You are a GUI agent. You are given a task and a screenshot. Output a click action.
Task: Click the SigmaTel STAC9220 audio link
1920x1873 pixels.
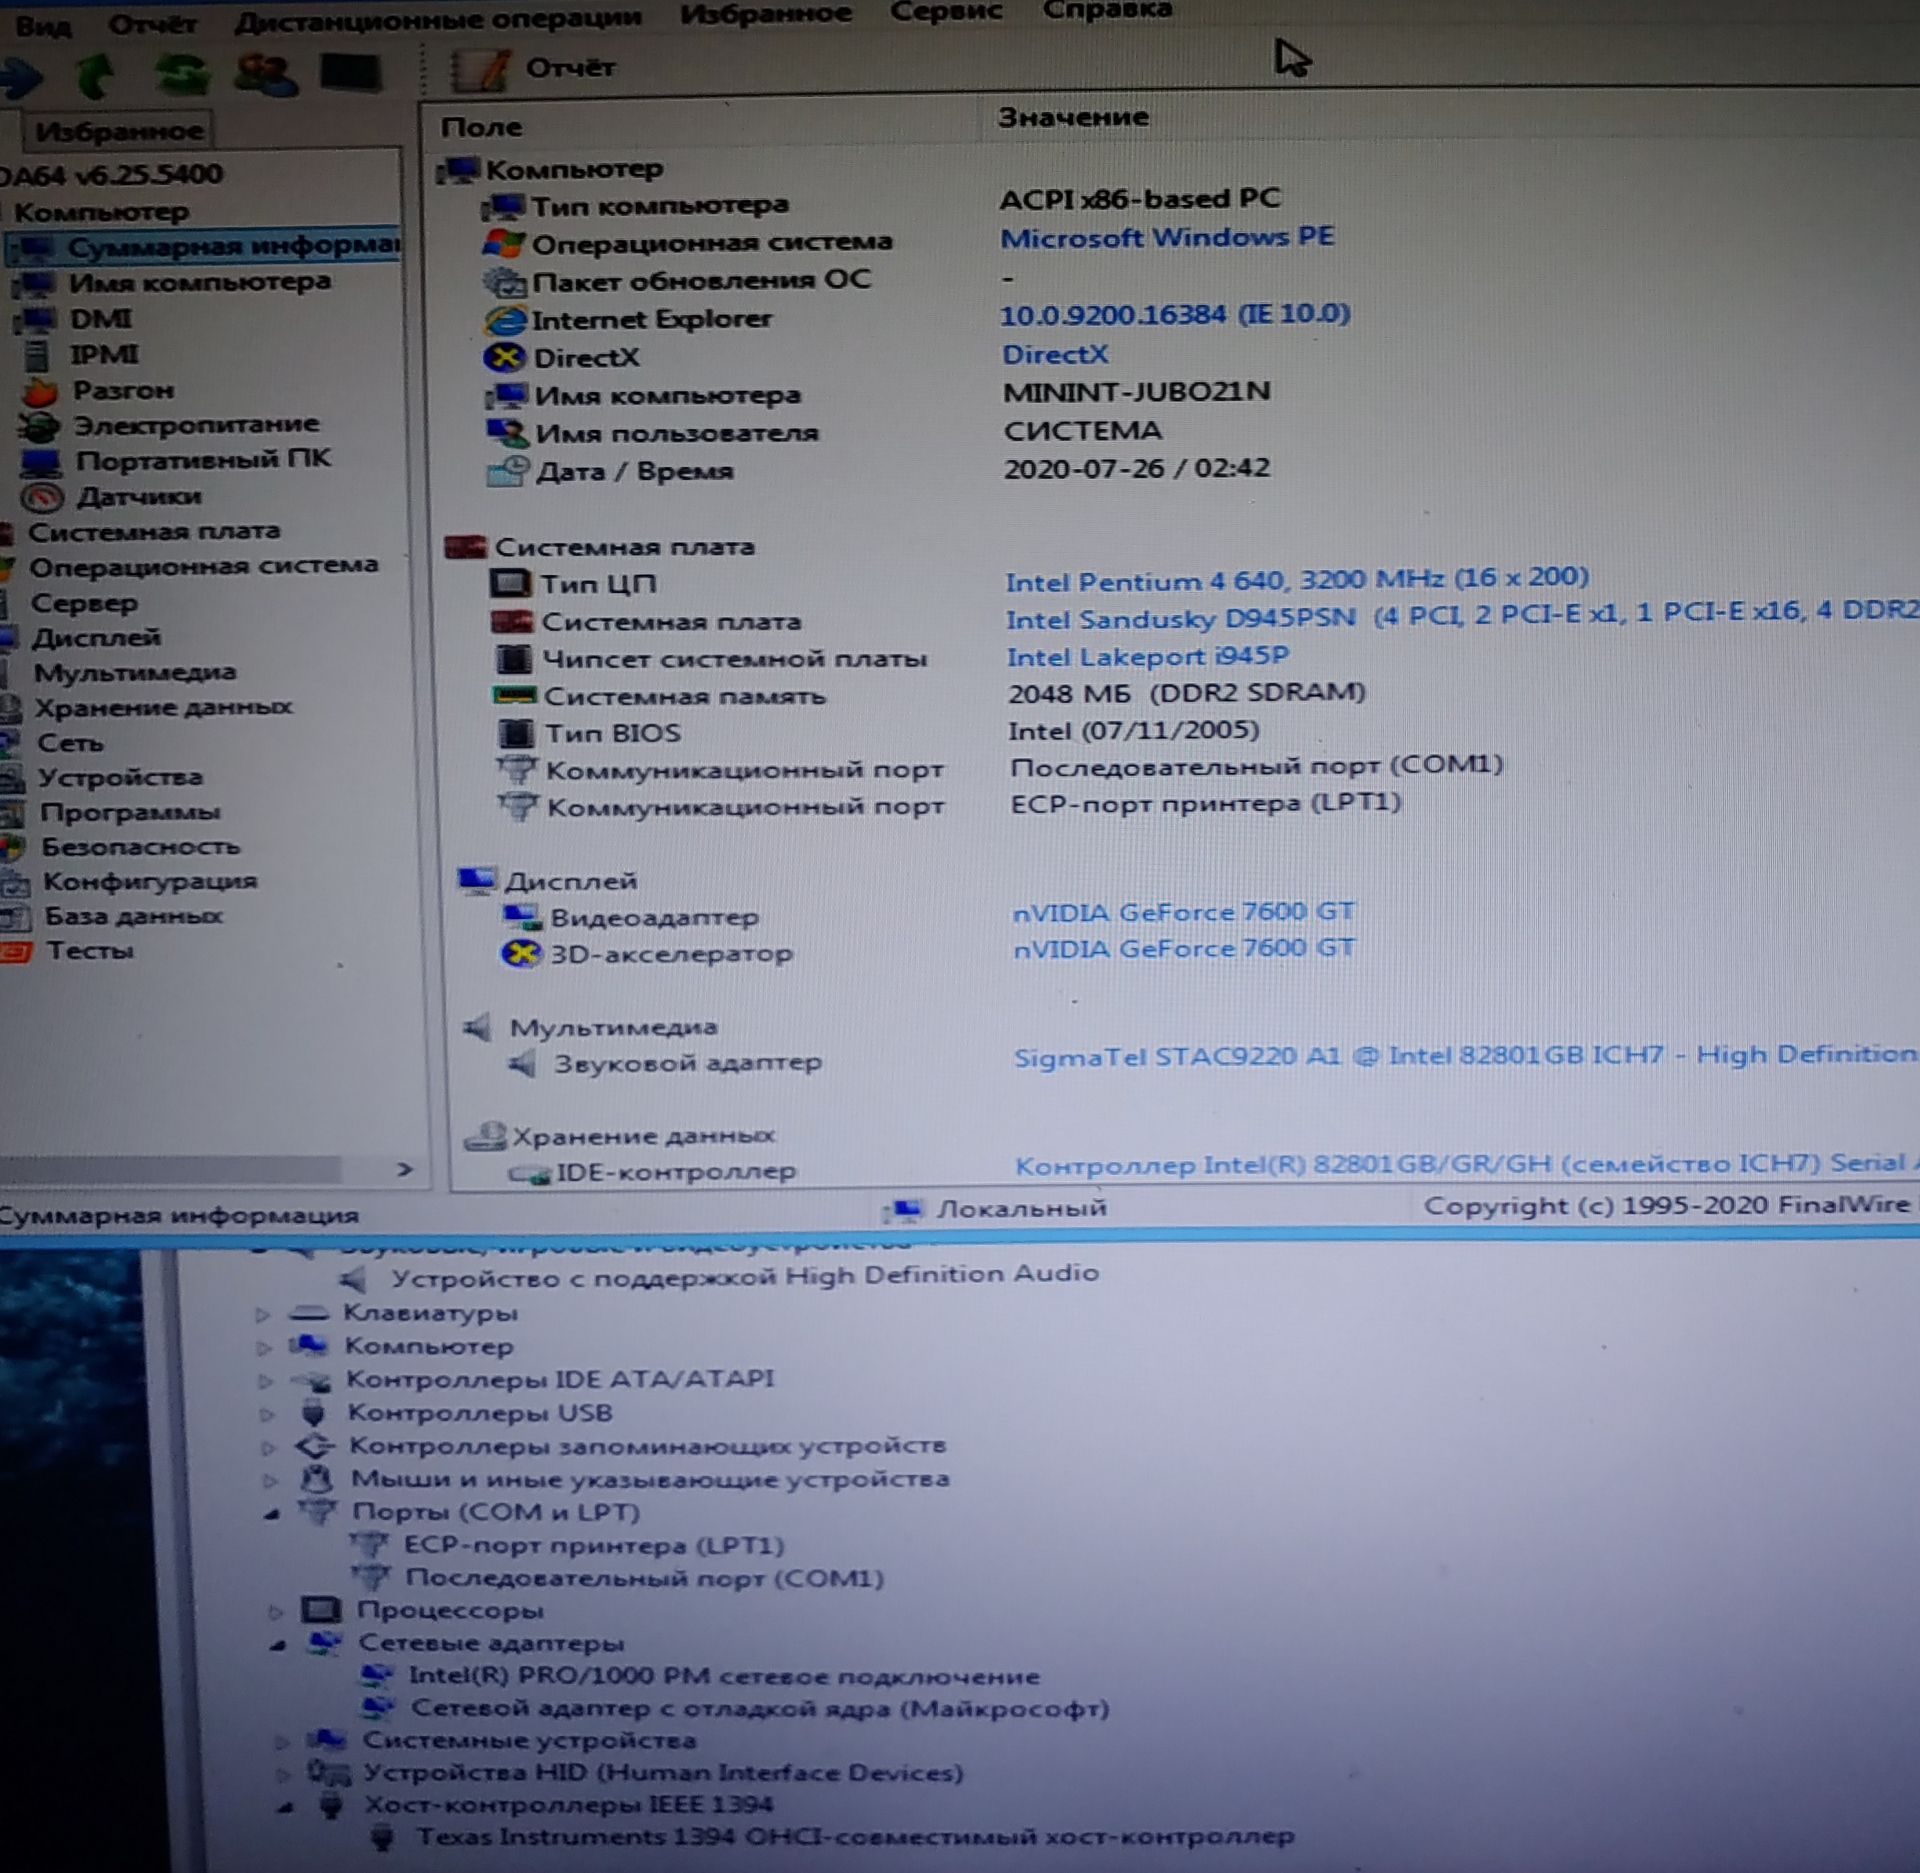point(1466,1056)
